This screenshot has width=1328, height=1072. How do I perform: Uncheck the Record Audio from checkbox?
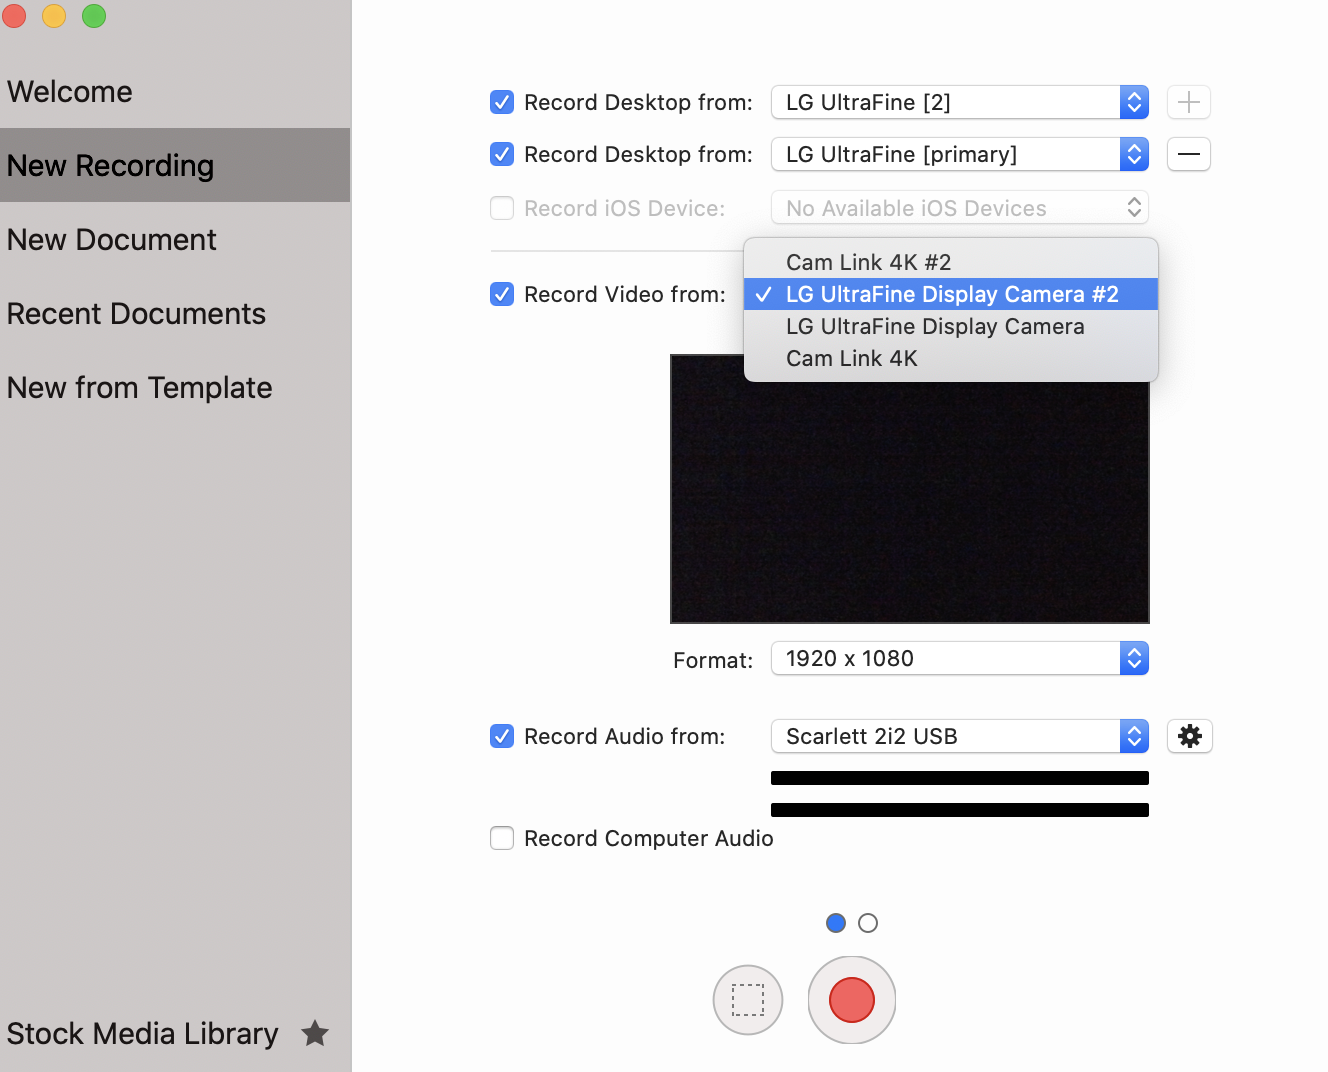502,736
